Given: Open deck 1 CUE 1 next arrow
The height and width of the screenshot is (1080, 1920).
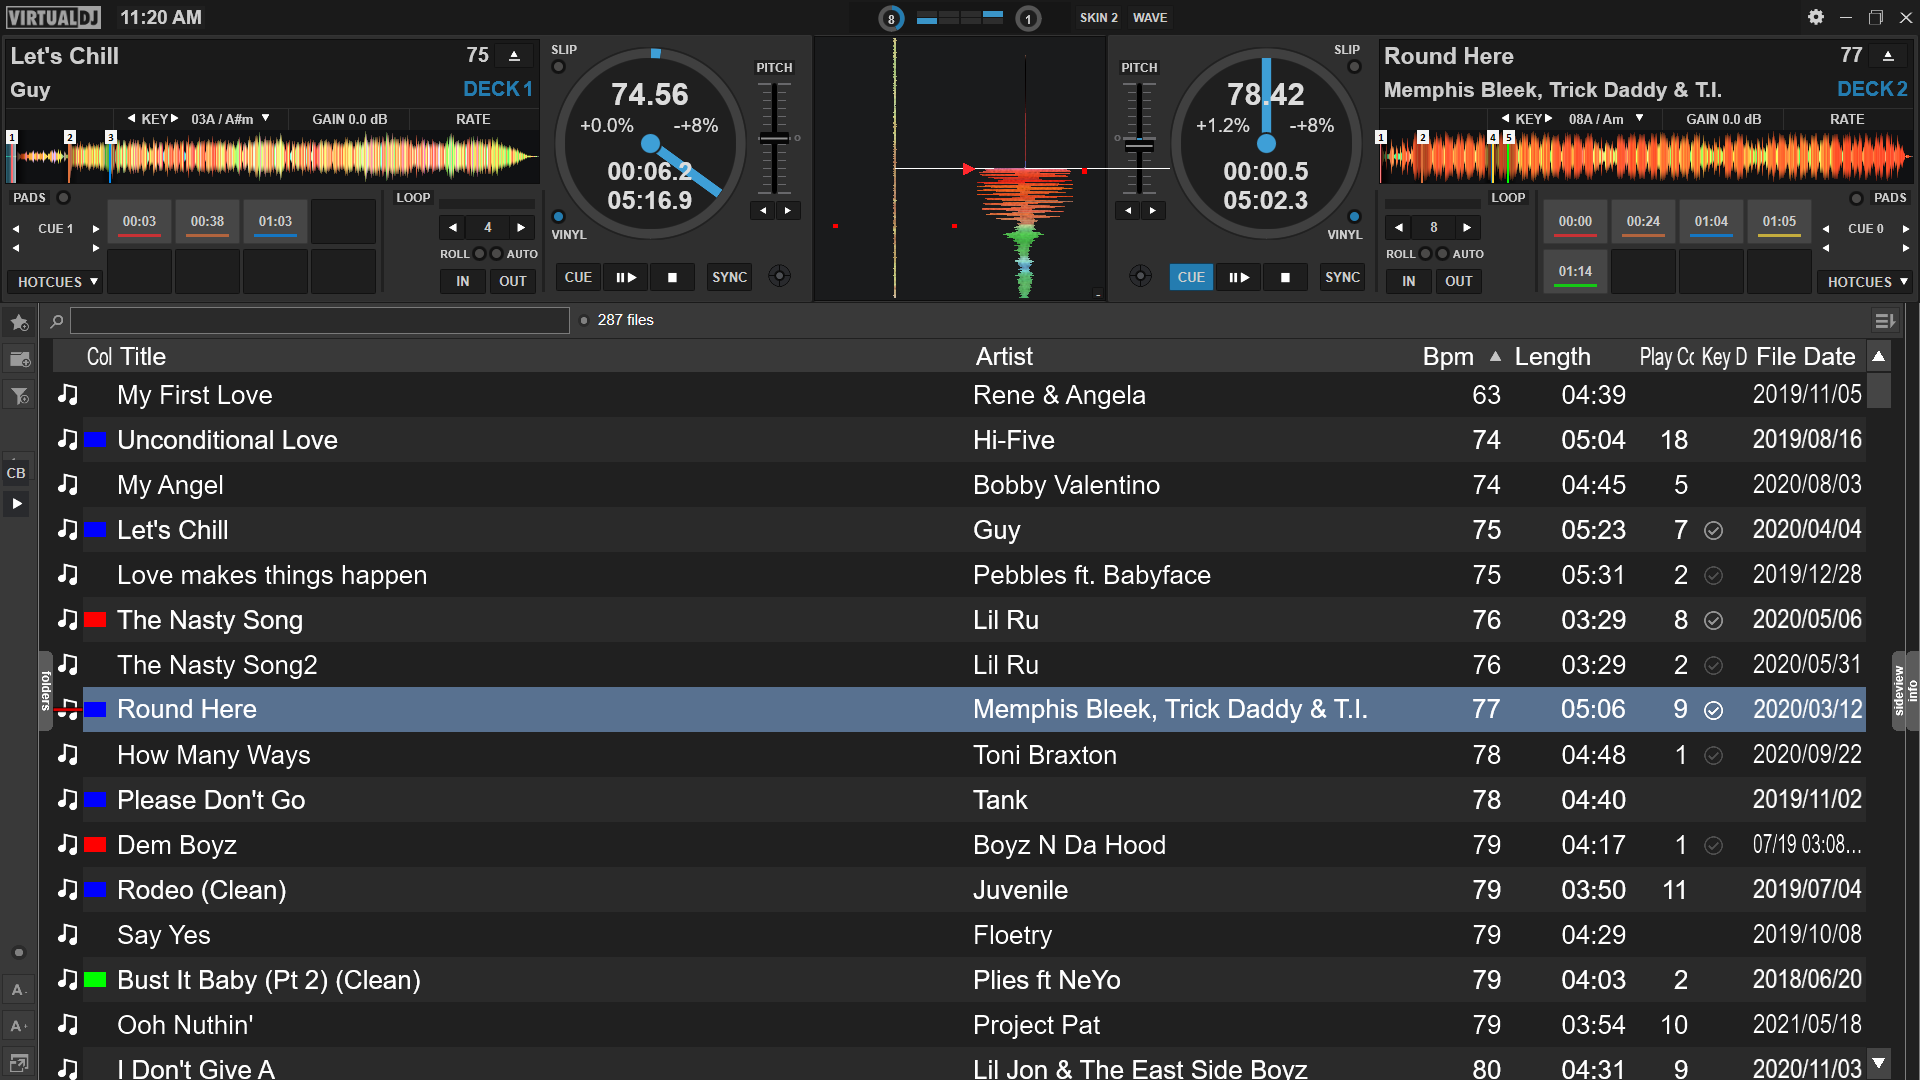Looking at the screenshot, I should point(96,229).
